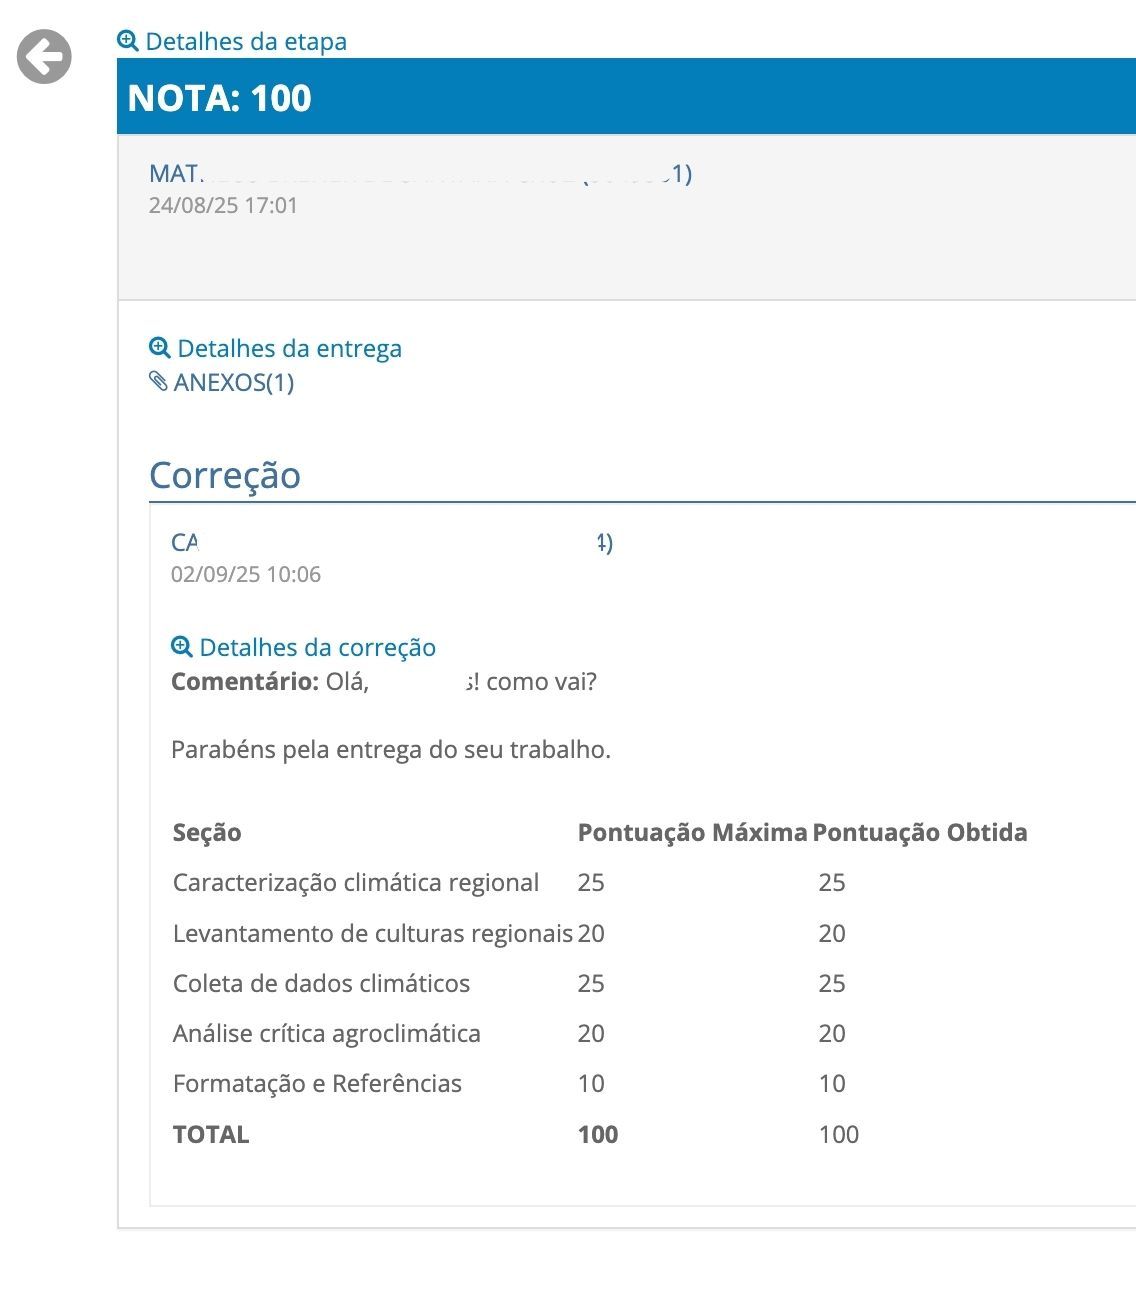This screenshot has width=1136, height=1304.
Task: Click the corrector name starting with CA
Action: pyautogui.click(x=392, y=543)
